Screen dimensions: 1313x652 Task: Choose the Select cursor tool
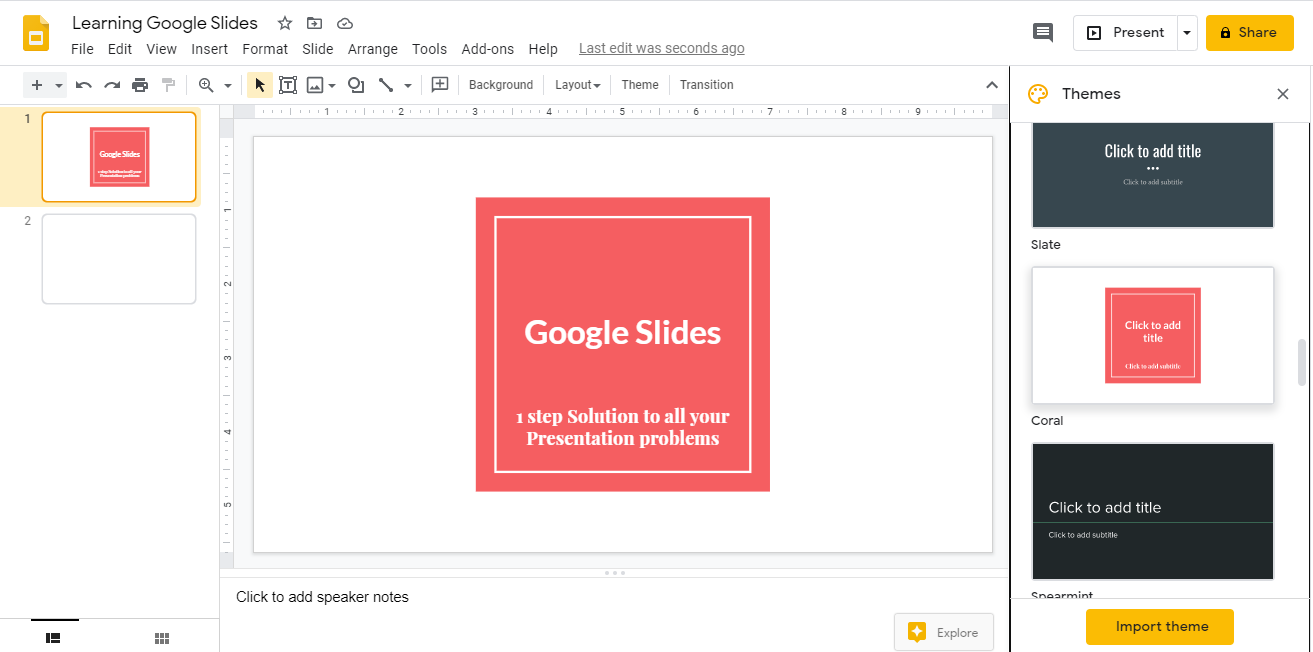[260, 85]
